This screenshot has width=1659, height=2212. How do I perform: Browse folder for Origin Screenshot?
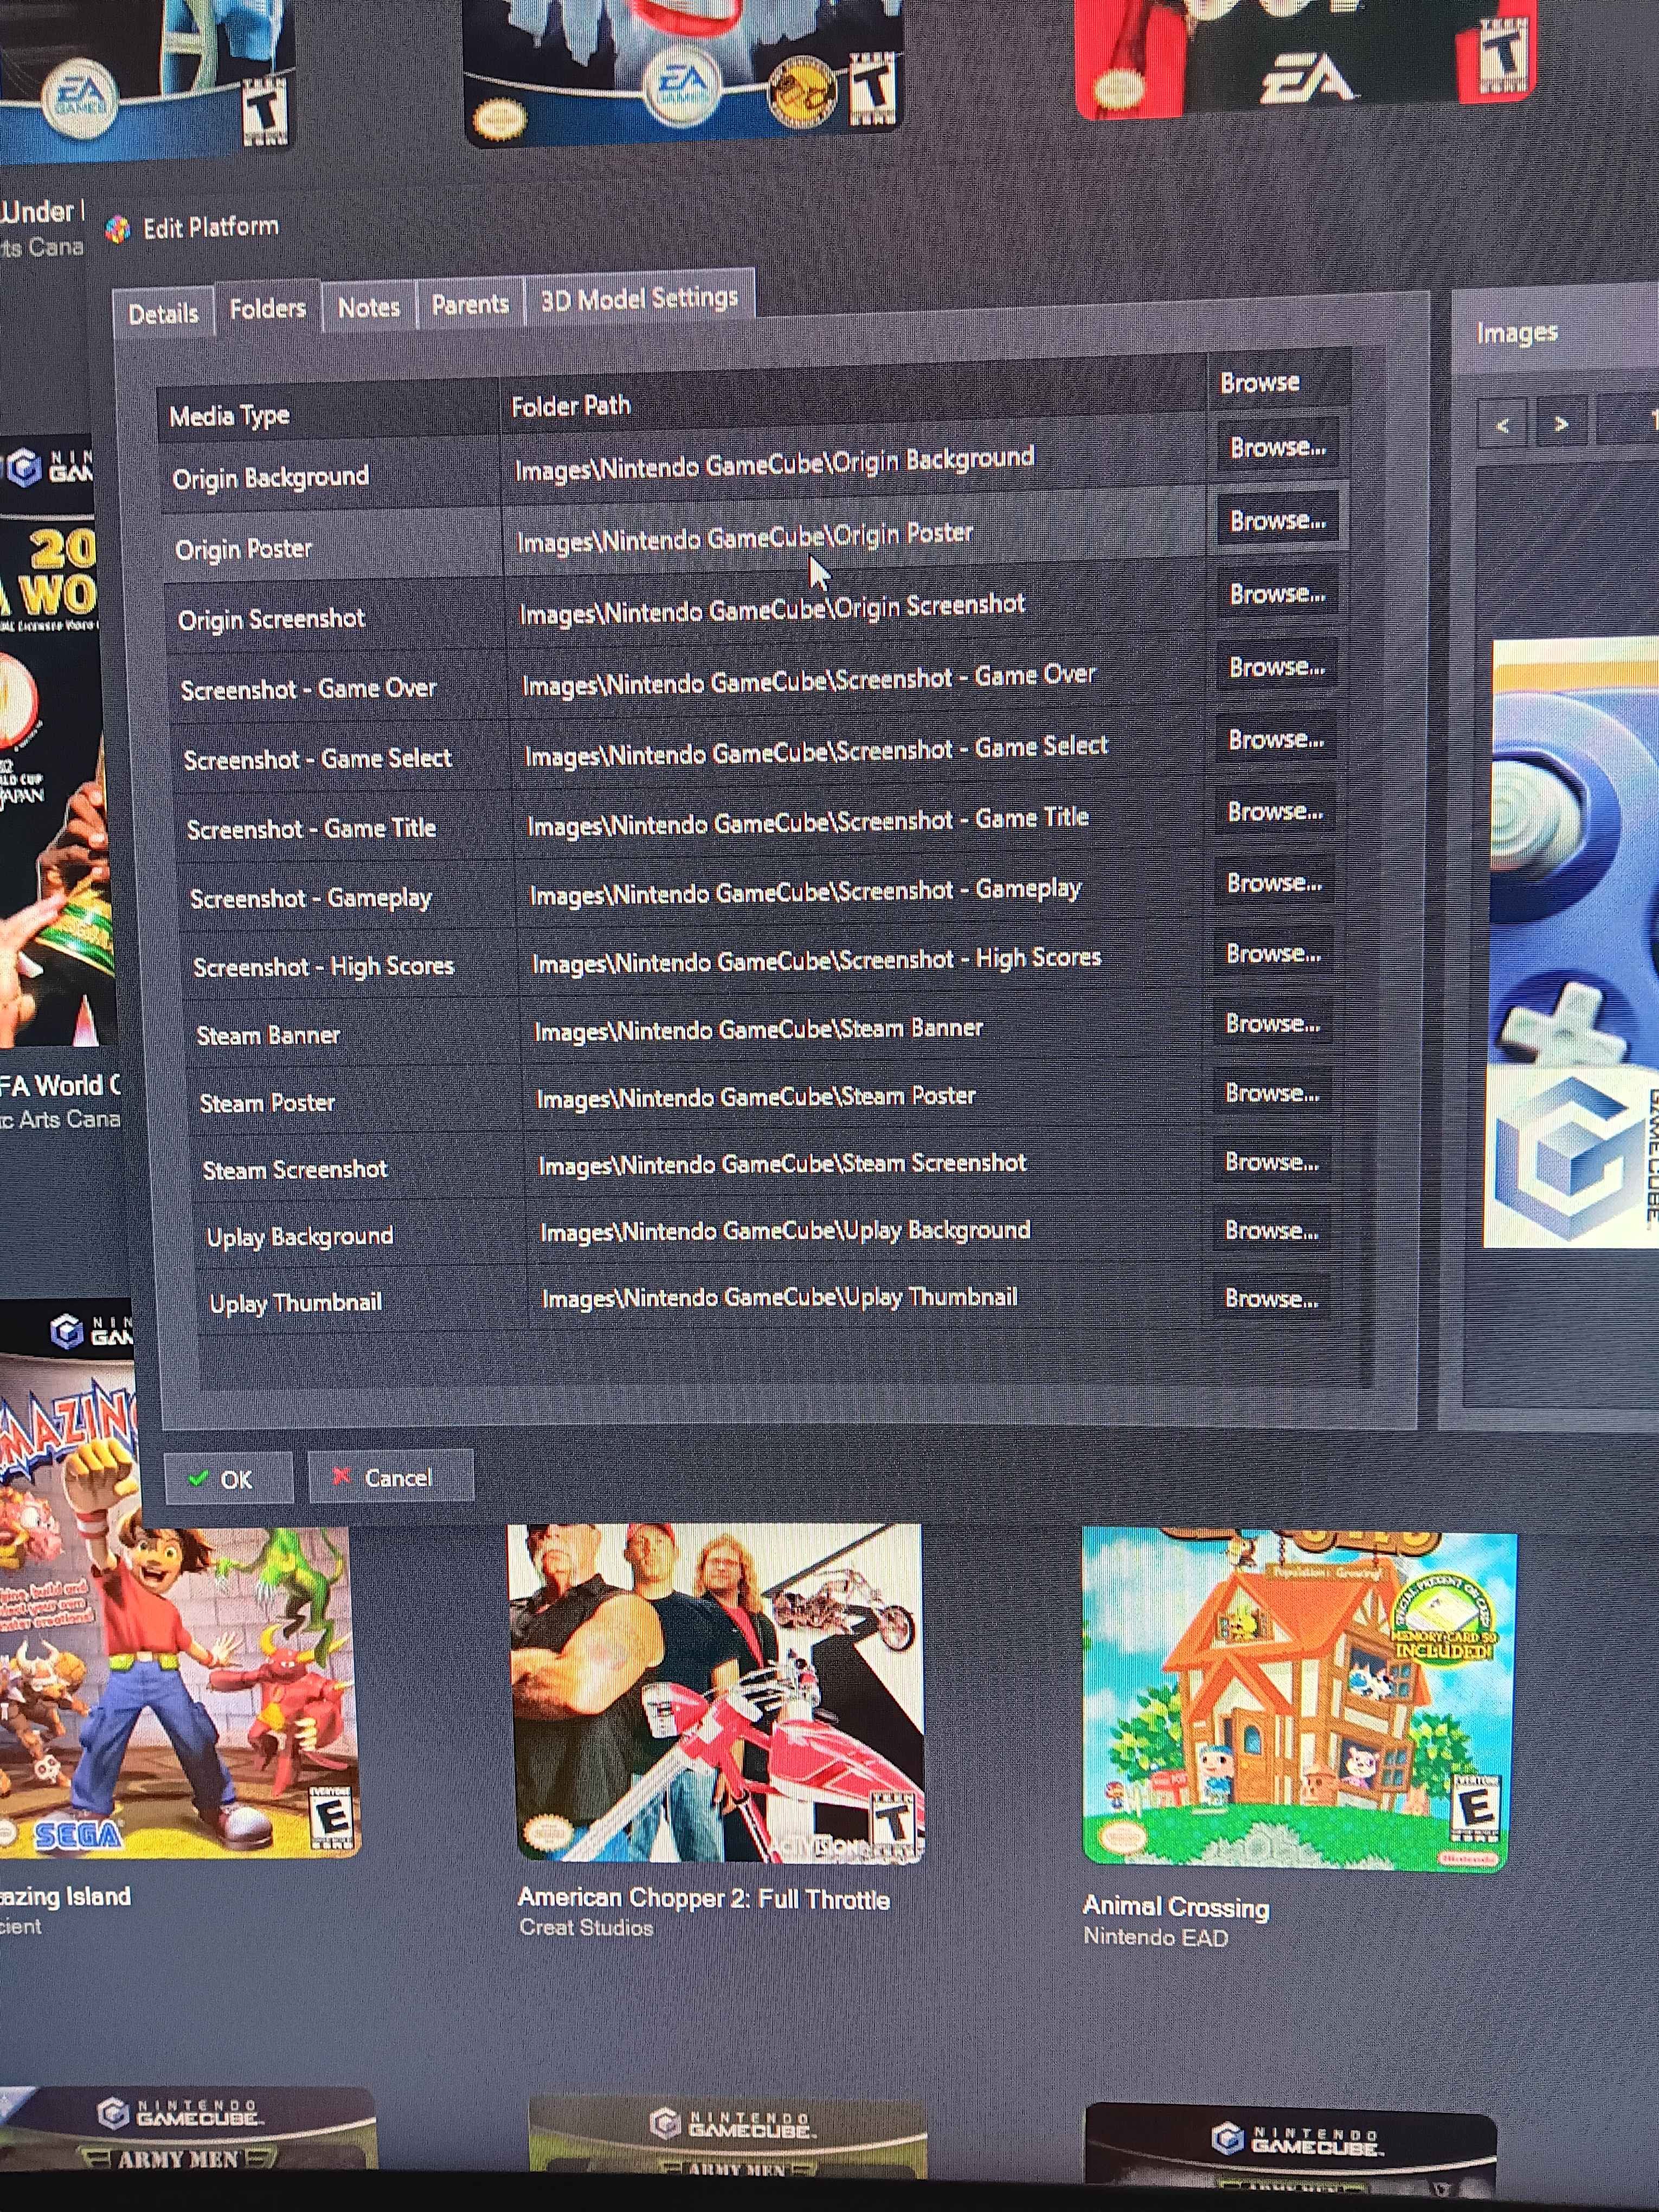pyautogui.click(x=1277, y=594)
